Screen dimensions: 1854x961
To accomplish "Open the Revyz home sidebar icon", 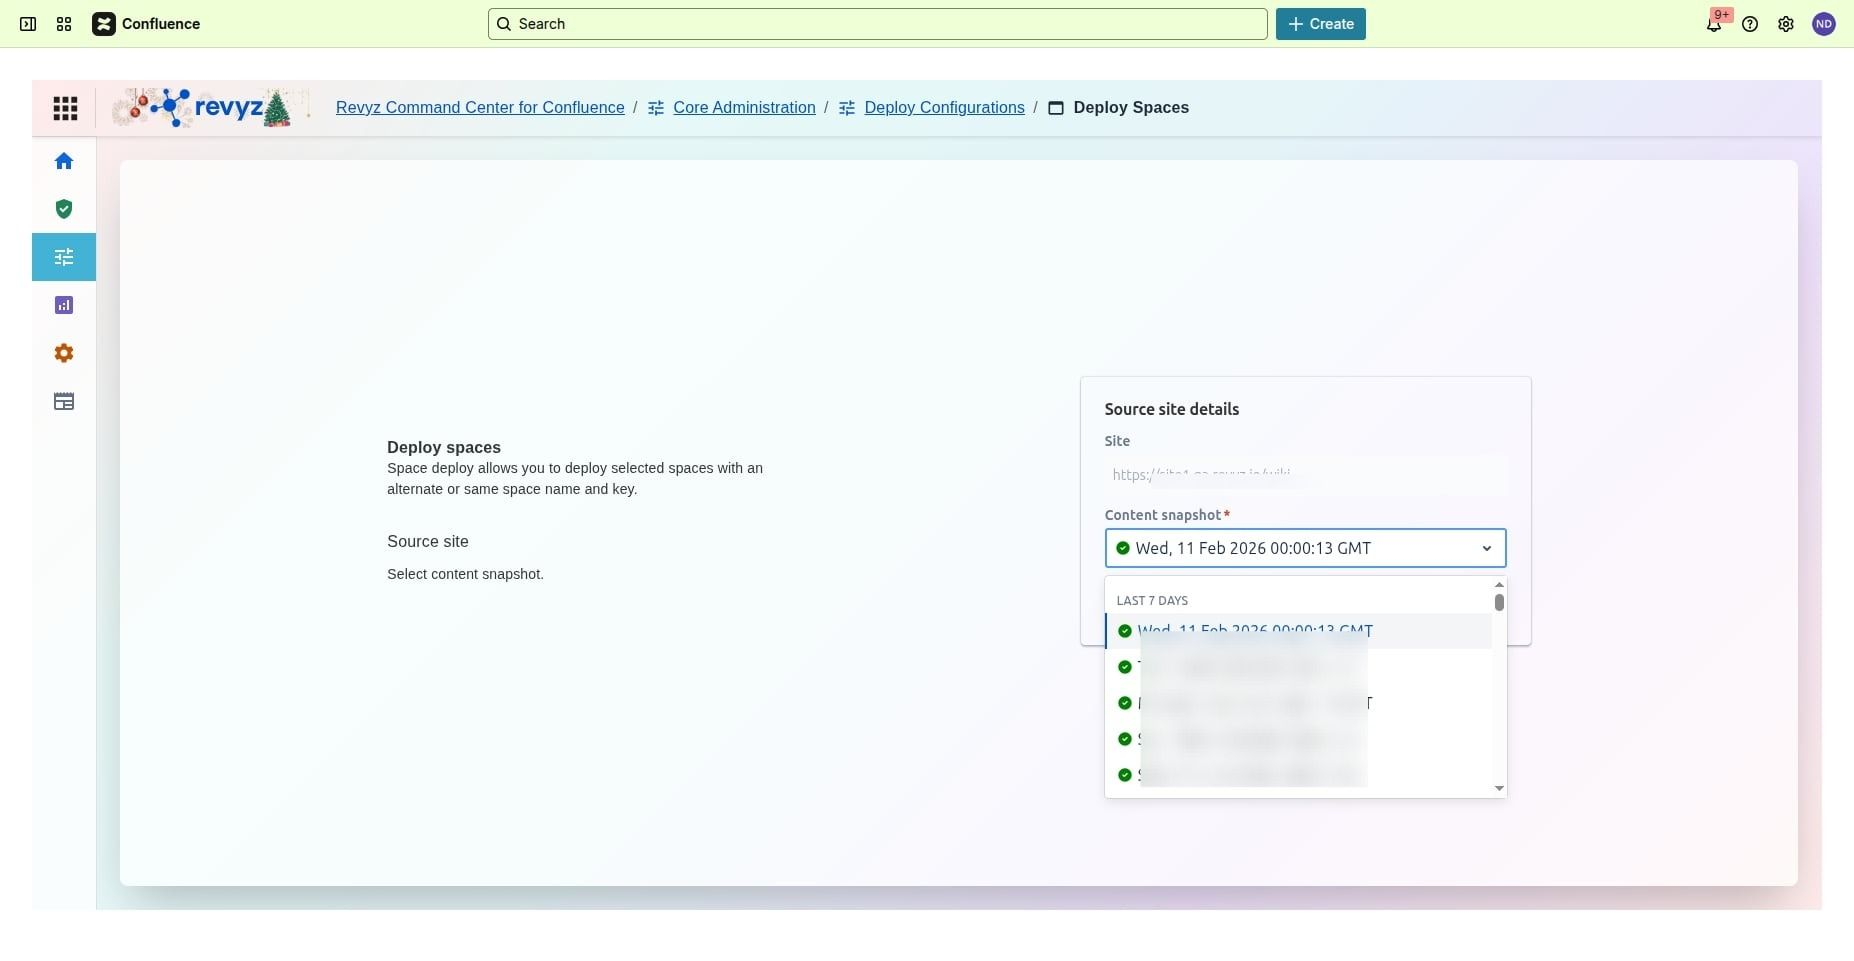I will click(64, 161).
